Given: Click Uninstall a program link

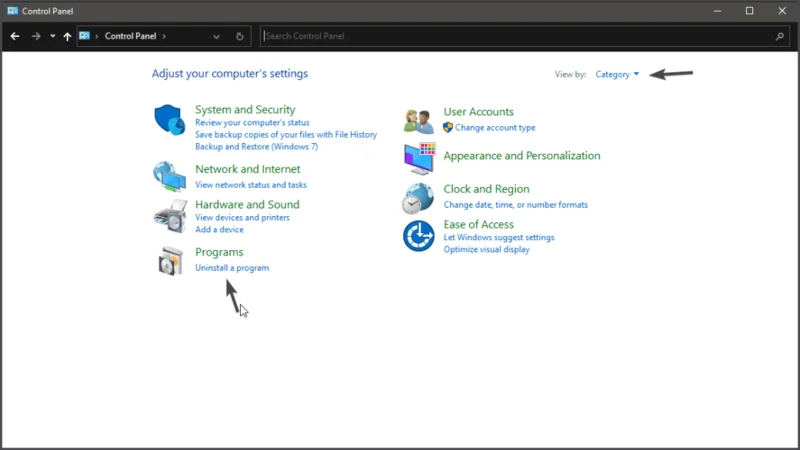Looking at the screenshot, I should pos(232,268).
